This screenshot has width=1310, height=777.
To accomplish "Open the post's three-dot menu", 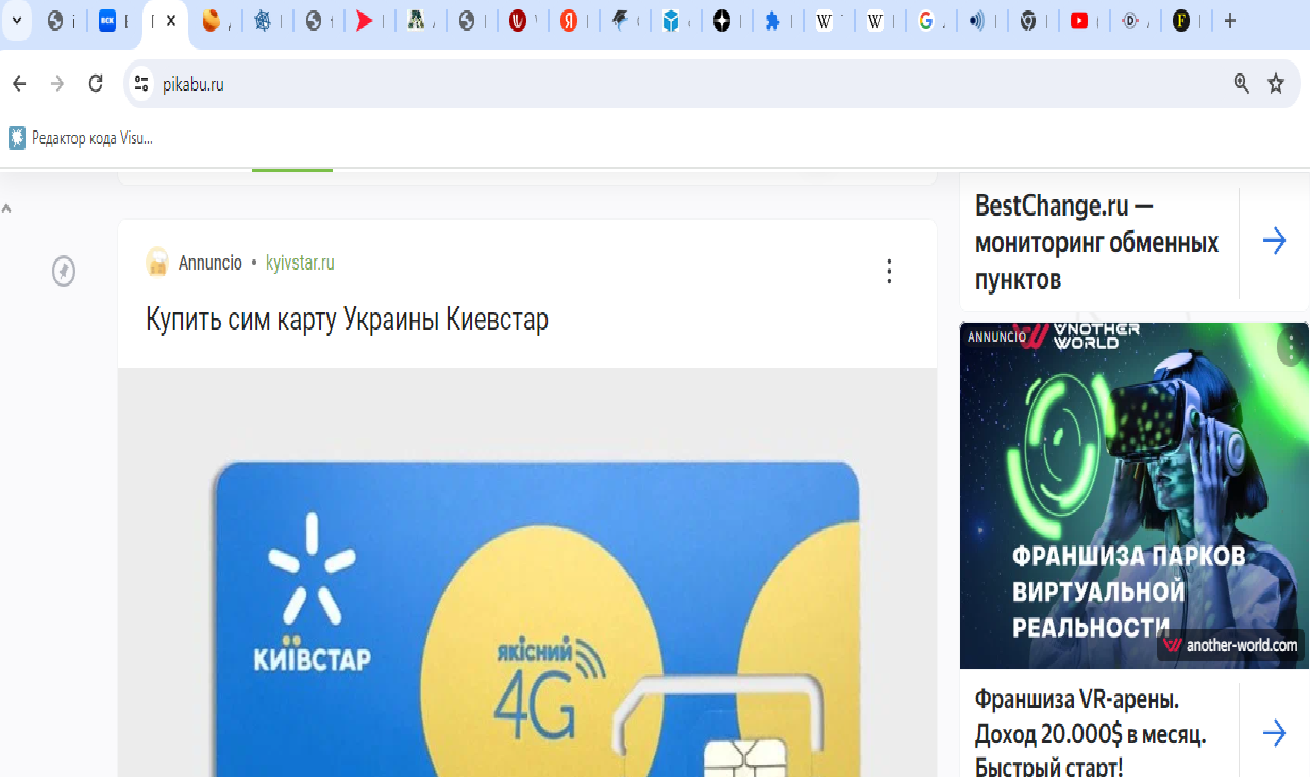I will point(889,271).
